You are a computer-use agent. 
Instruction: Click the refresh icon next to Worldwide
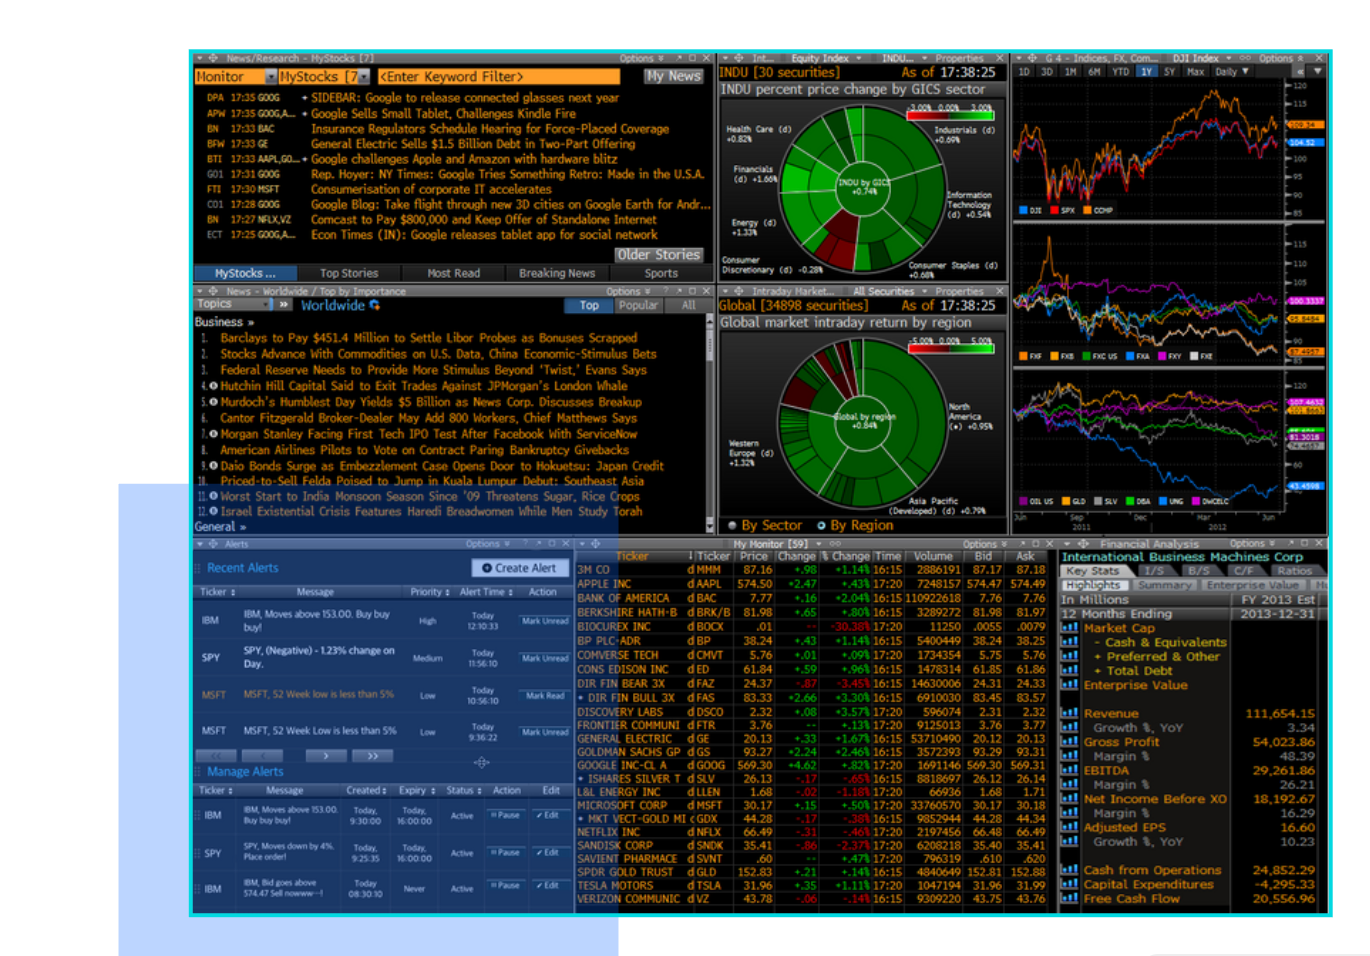pos(375,305)
